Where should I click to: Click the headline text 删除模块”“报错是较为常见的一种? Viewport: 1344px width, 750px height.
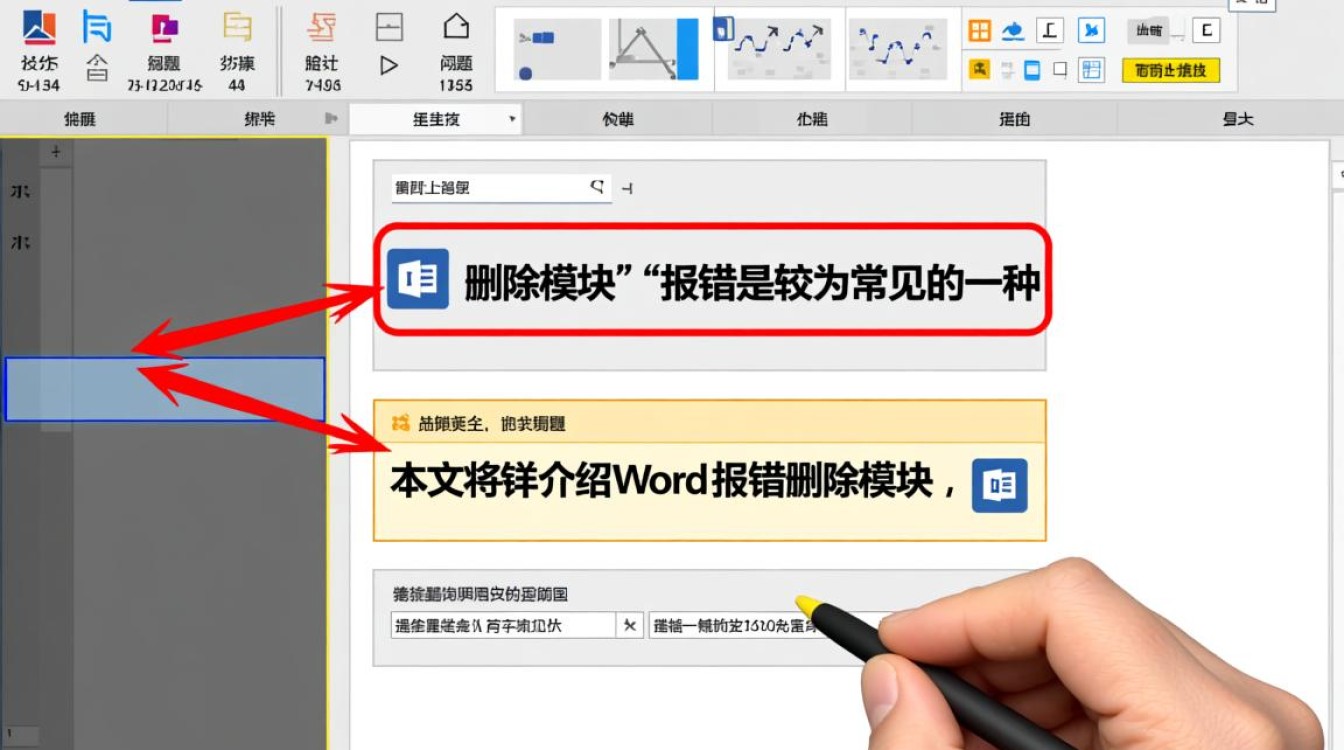pos(753,284)
